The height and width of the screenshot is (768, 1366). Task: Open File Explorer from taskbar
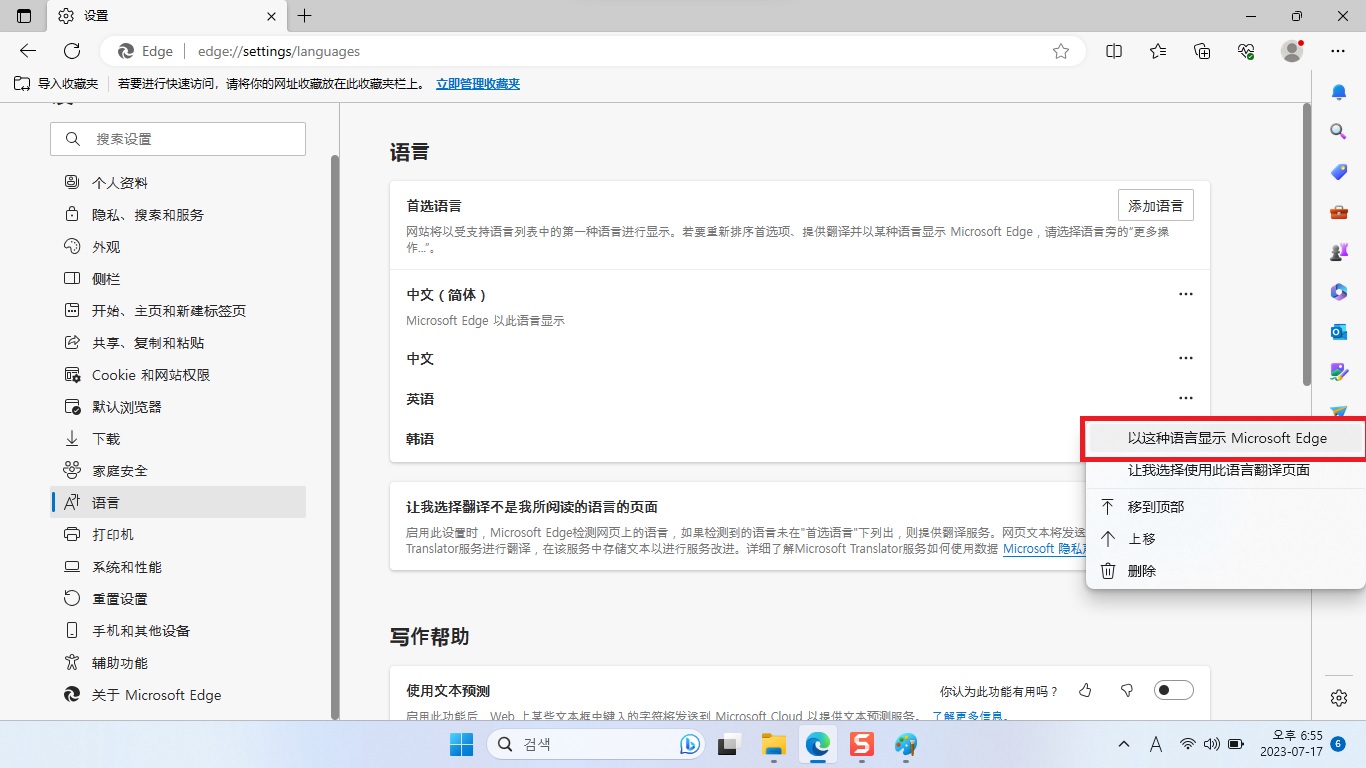click(x=773, y=744)
